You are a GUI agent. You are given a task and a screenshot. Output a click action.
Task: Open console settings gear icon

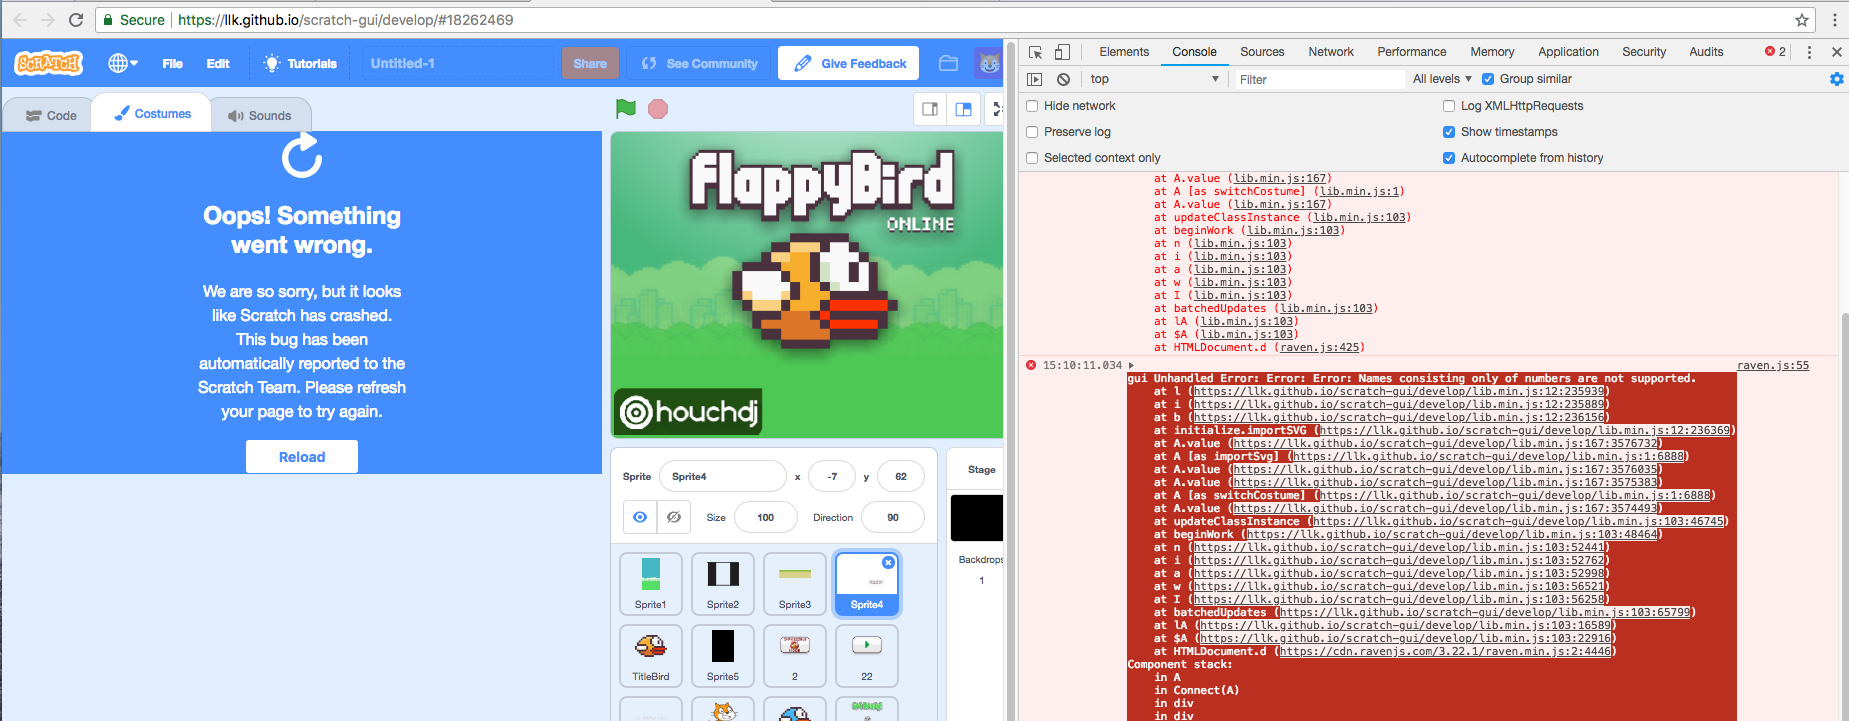pyautogui.click(x=1837, y=79)
